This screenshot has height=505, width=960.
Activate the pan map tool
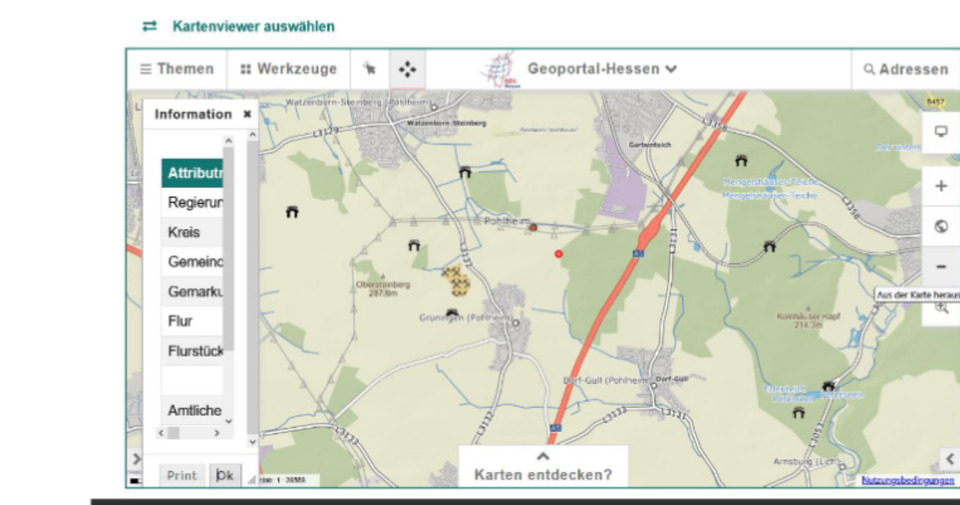(407, 69)
